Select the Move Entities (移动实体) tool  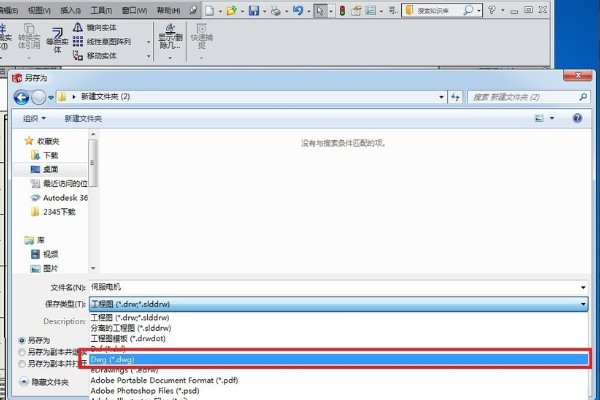pos(95,56)
